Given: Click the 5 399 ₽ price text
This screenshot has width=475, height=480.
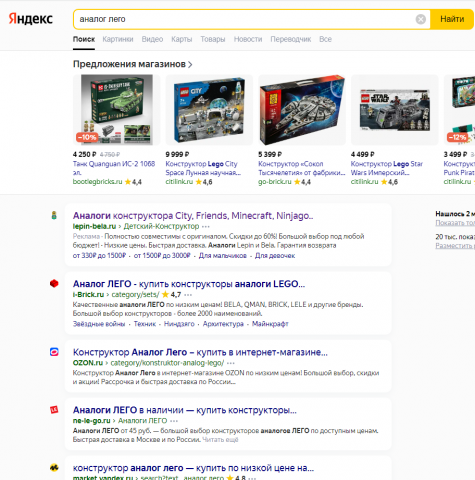Looking at the screenshot, I should pyautogui.click(x=270, y=154).
